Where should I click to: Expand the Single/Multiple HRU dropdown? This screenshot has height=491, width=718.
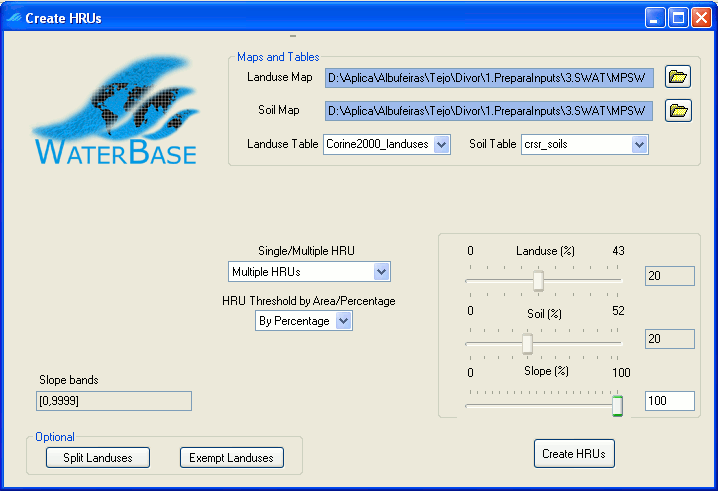[x=380, y=272]
